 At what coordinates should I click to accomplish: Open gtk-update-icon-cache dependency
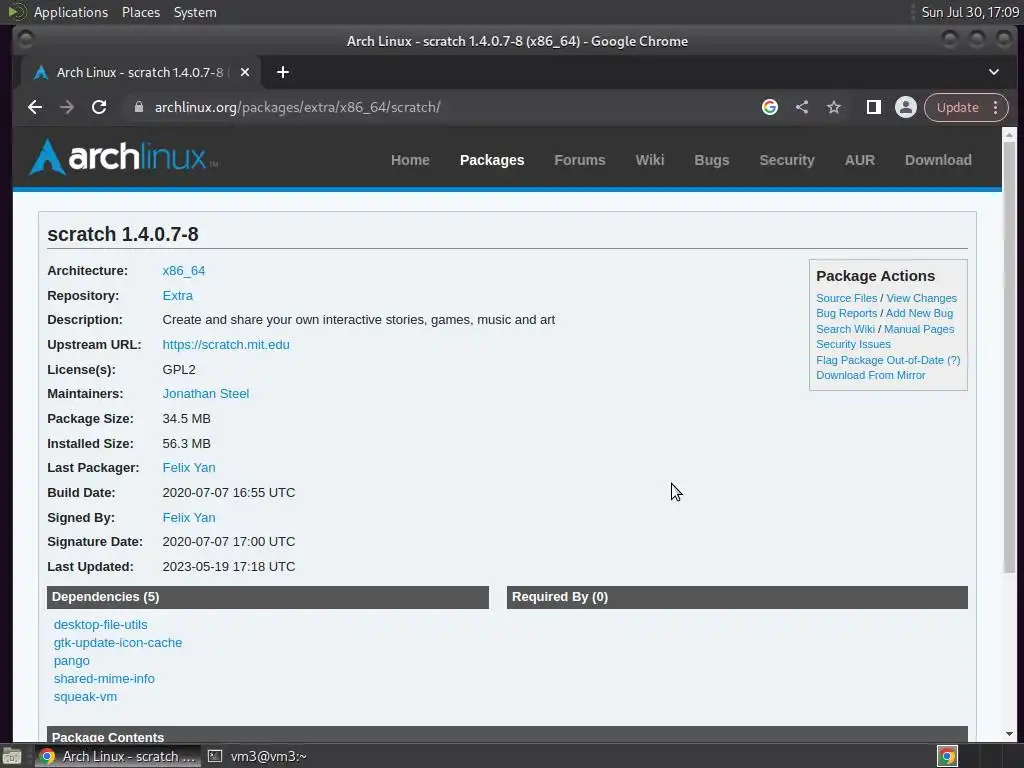coord(118,643)
